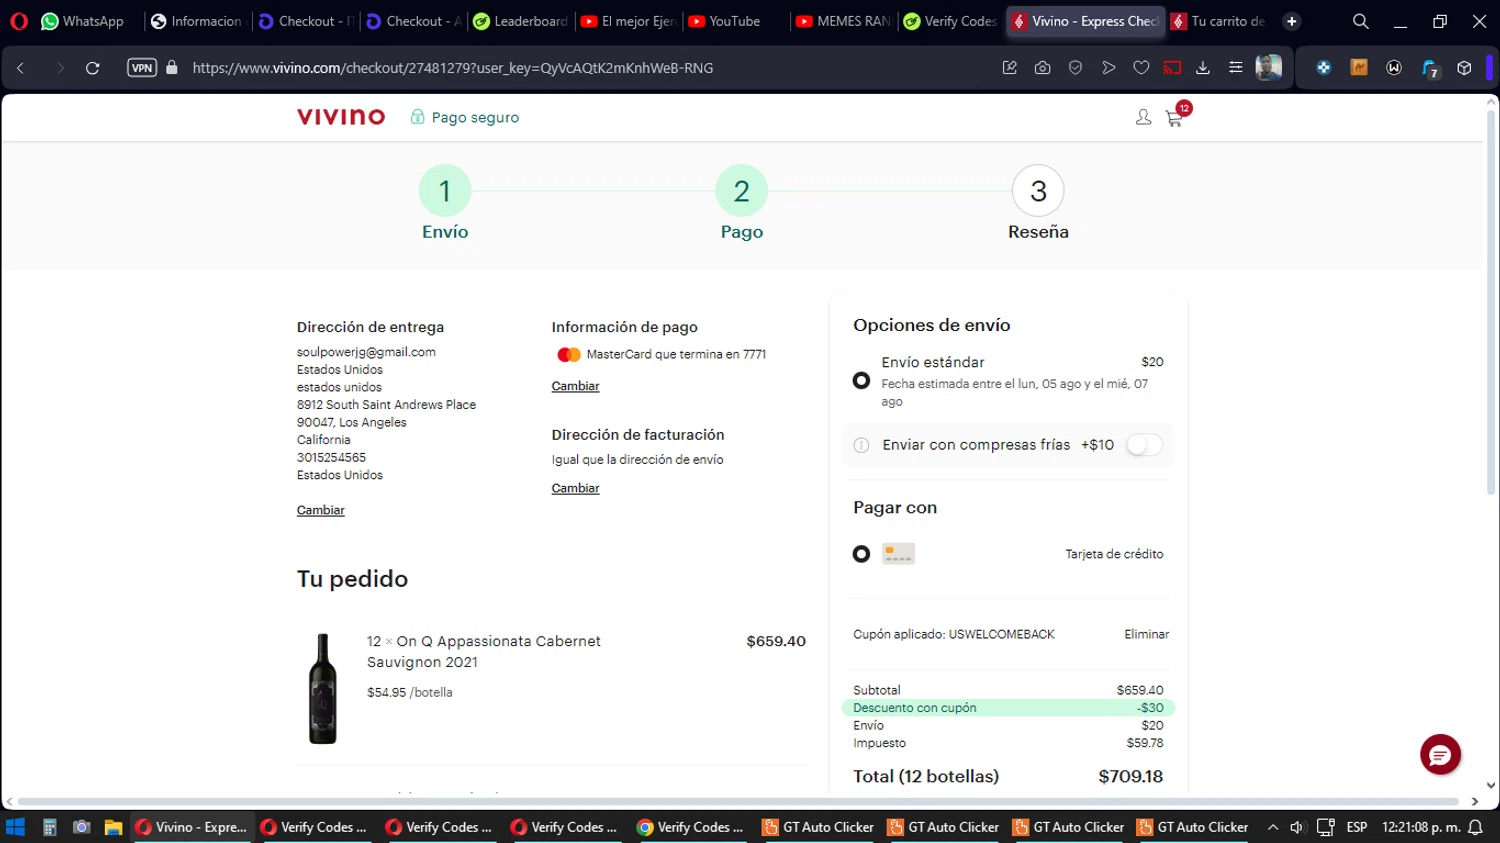
Task: Toggle the VPN badge in address bar
Action: click(142, 68)
